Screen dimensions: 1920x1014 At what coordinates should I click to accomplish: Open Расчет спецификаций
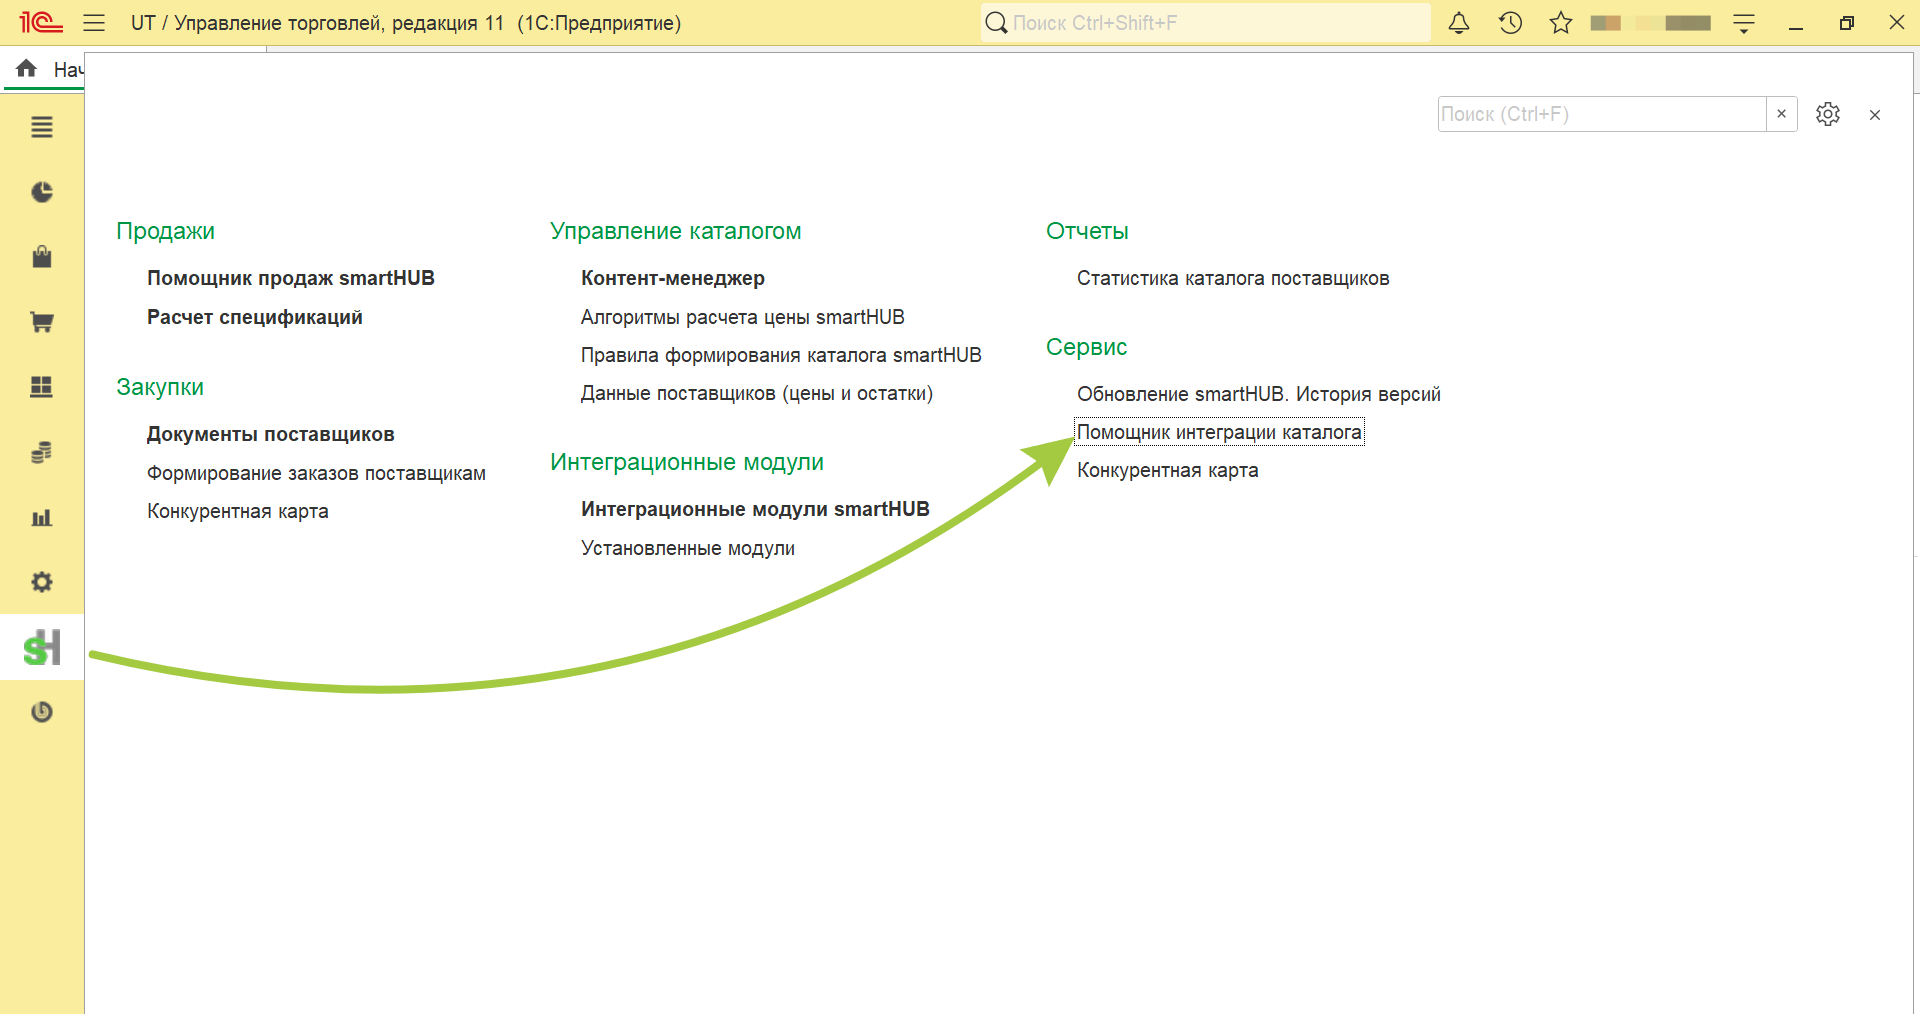[255, 317]
